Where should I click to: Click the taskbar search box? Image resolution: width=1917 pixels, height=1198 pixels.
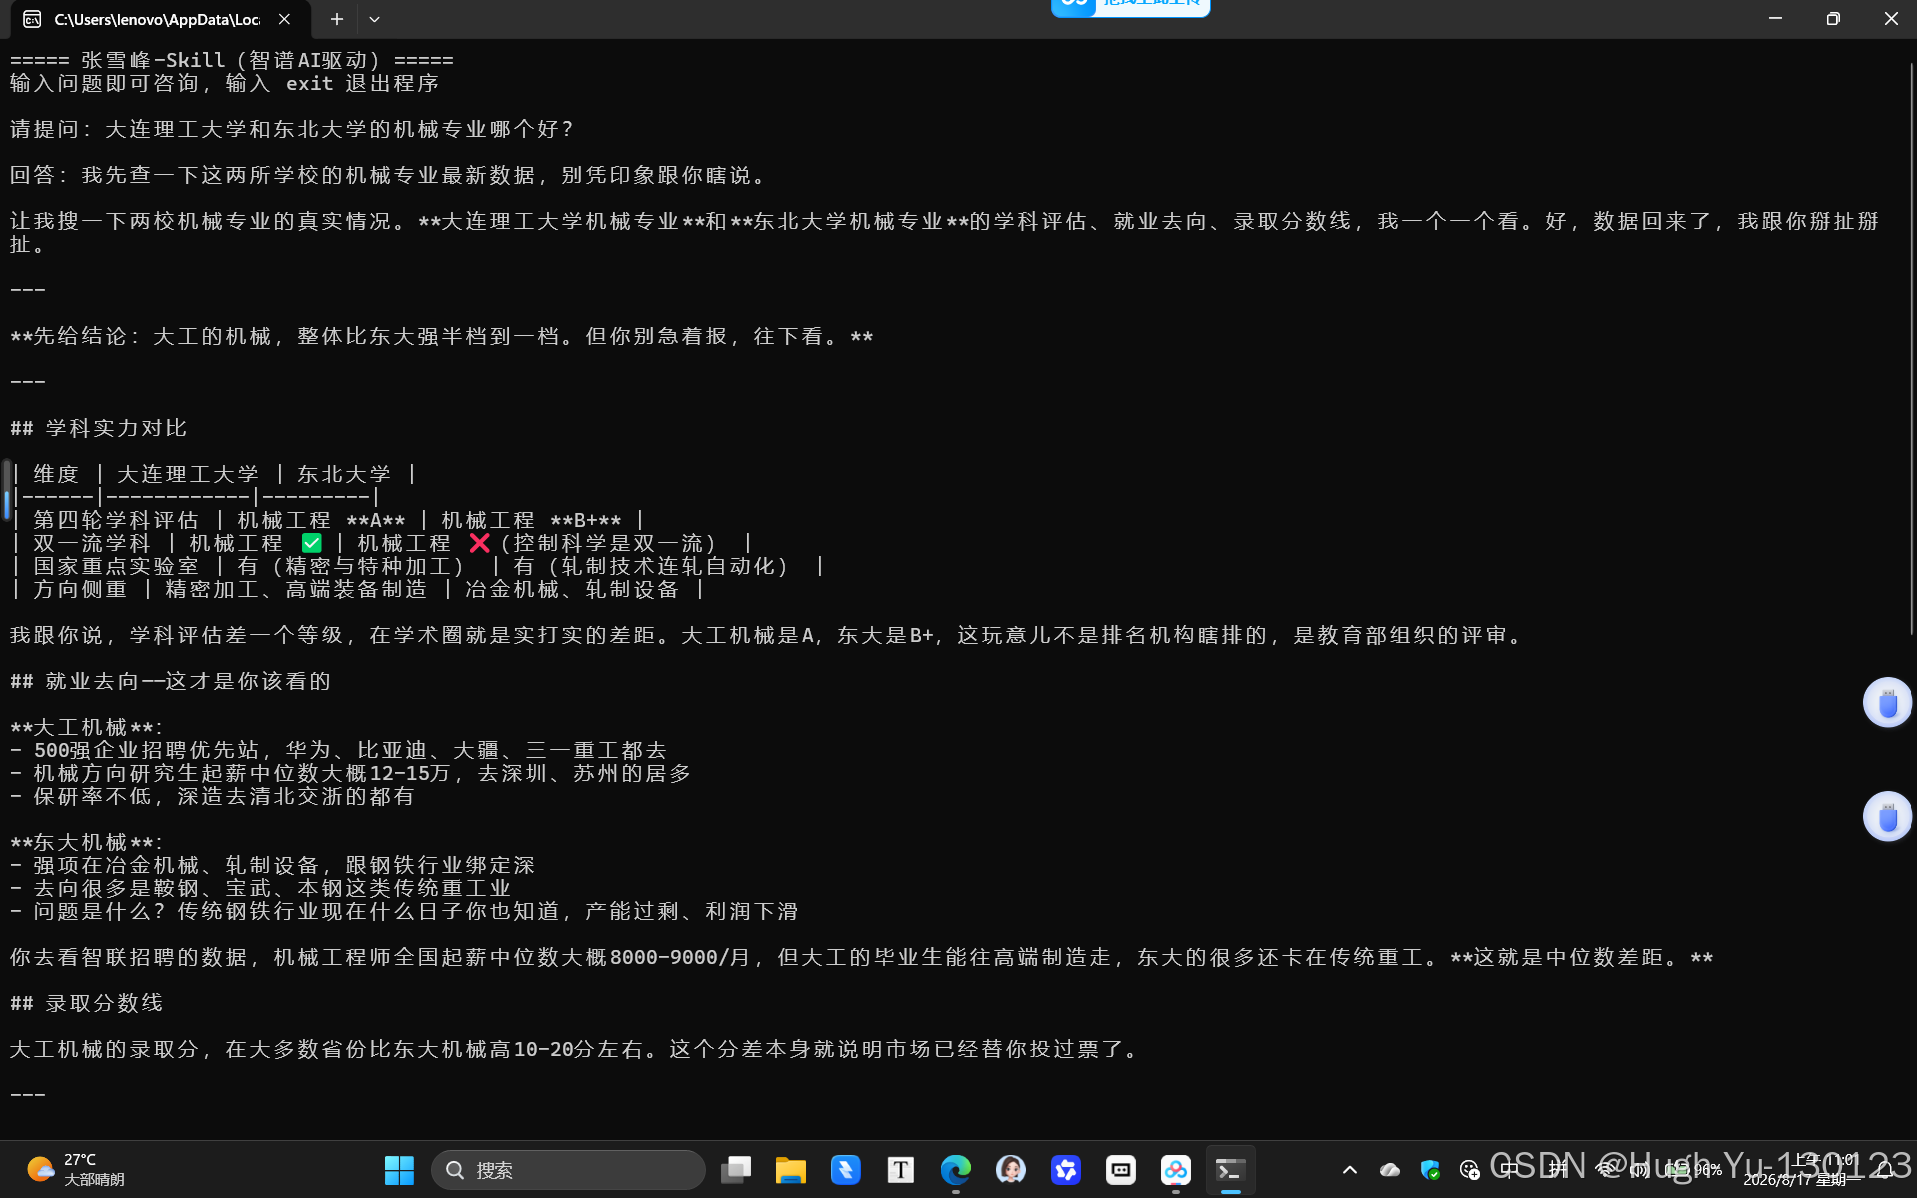coord(568,1170)
